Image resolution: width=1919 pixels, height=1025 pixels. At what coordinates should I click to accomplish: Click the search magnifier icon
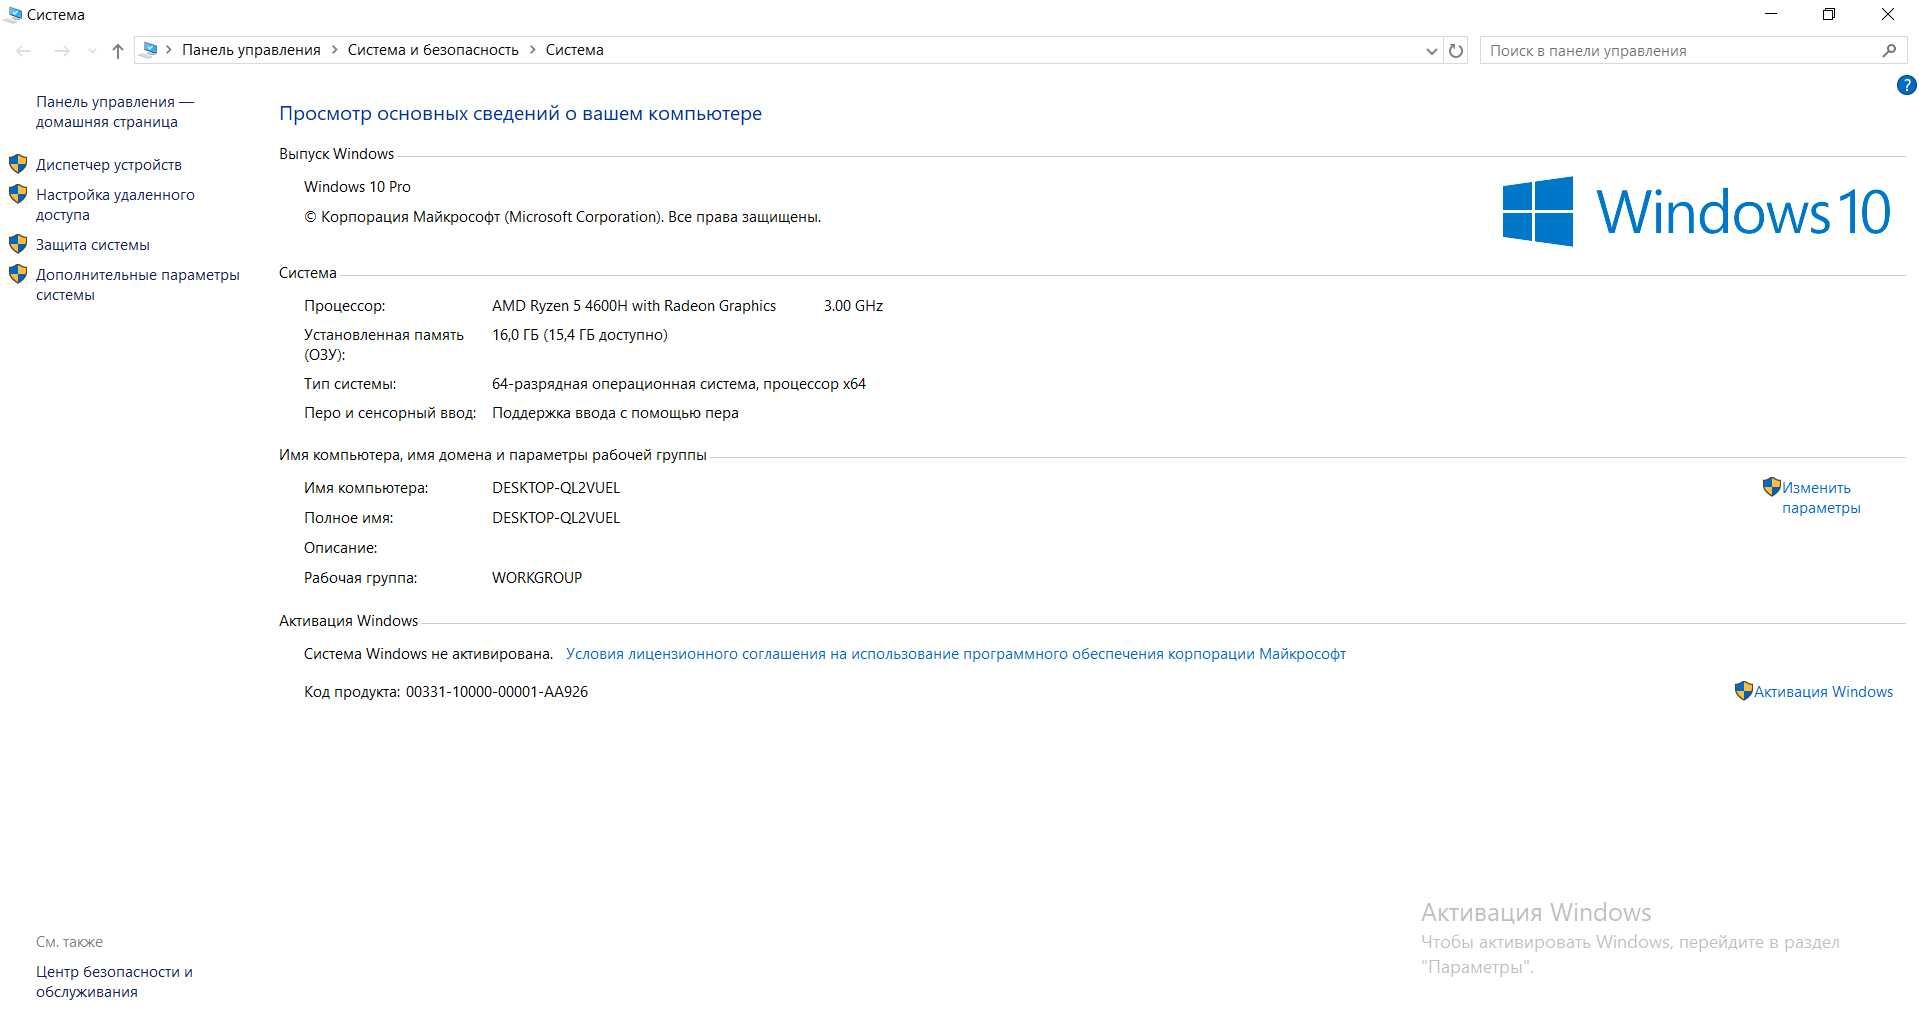(1889, 50)
